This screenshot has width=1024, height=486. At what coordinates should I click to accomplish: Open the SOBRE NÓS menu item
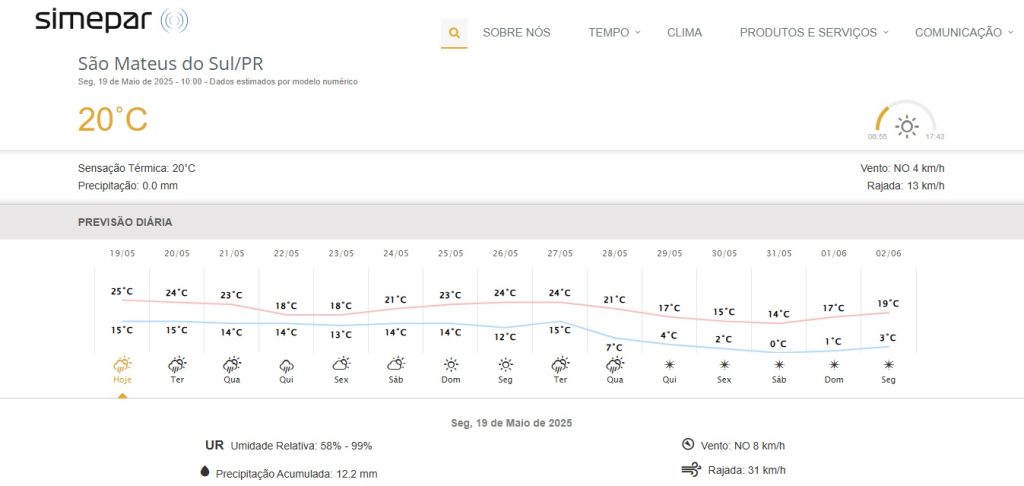click(x=517, y=33)
